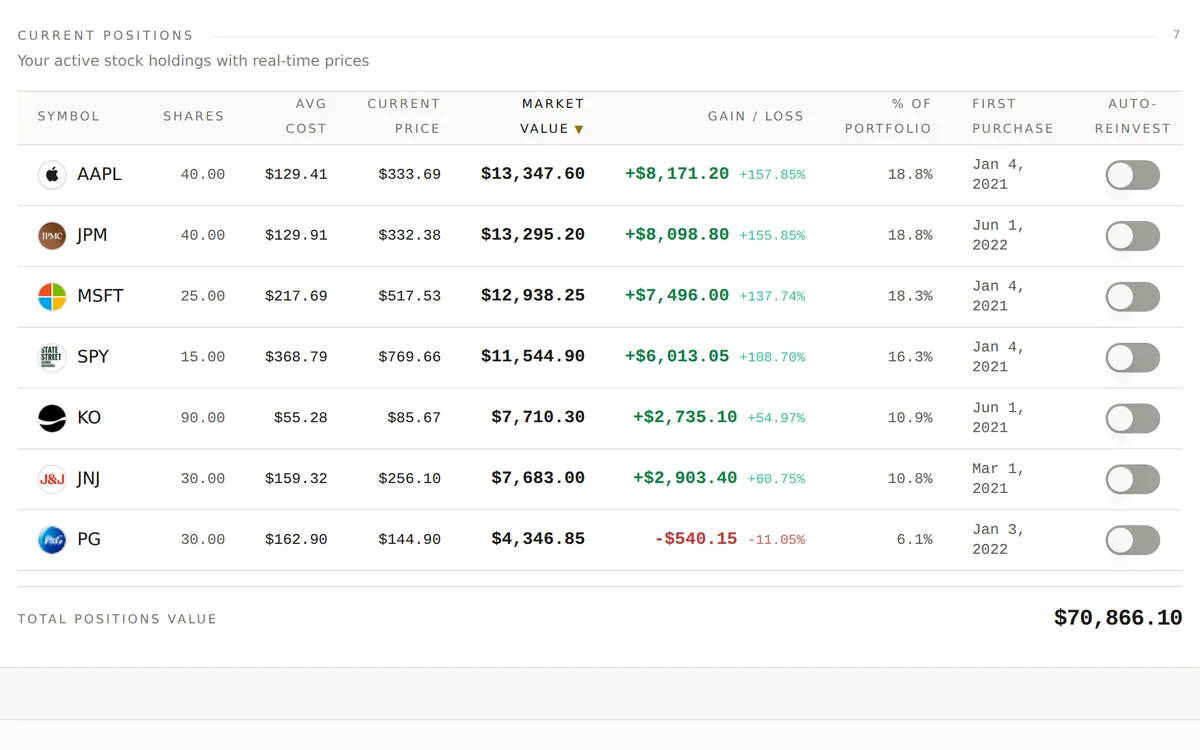Click JNJ first purchase Mar 1, 2021

tap(998, 479)
